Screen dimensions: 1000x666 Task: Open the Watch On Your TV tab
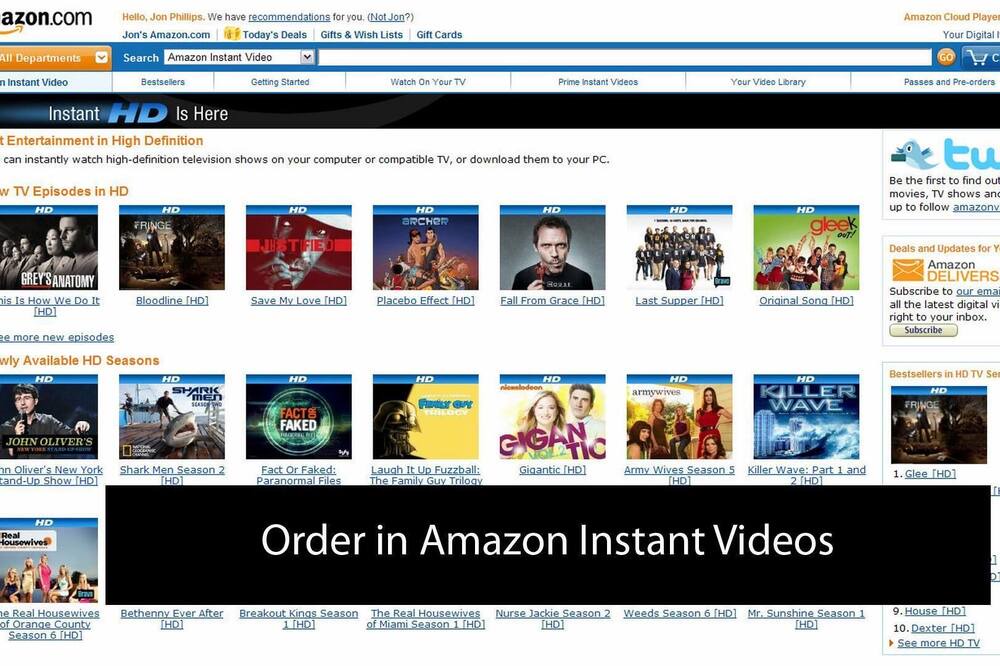tap(428, 82)
